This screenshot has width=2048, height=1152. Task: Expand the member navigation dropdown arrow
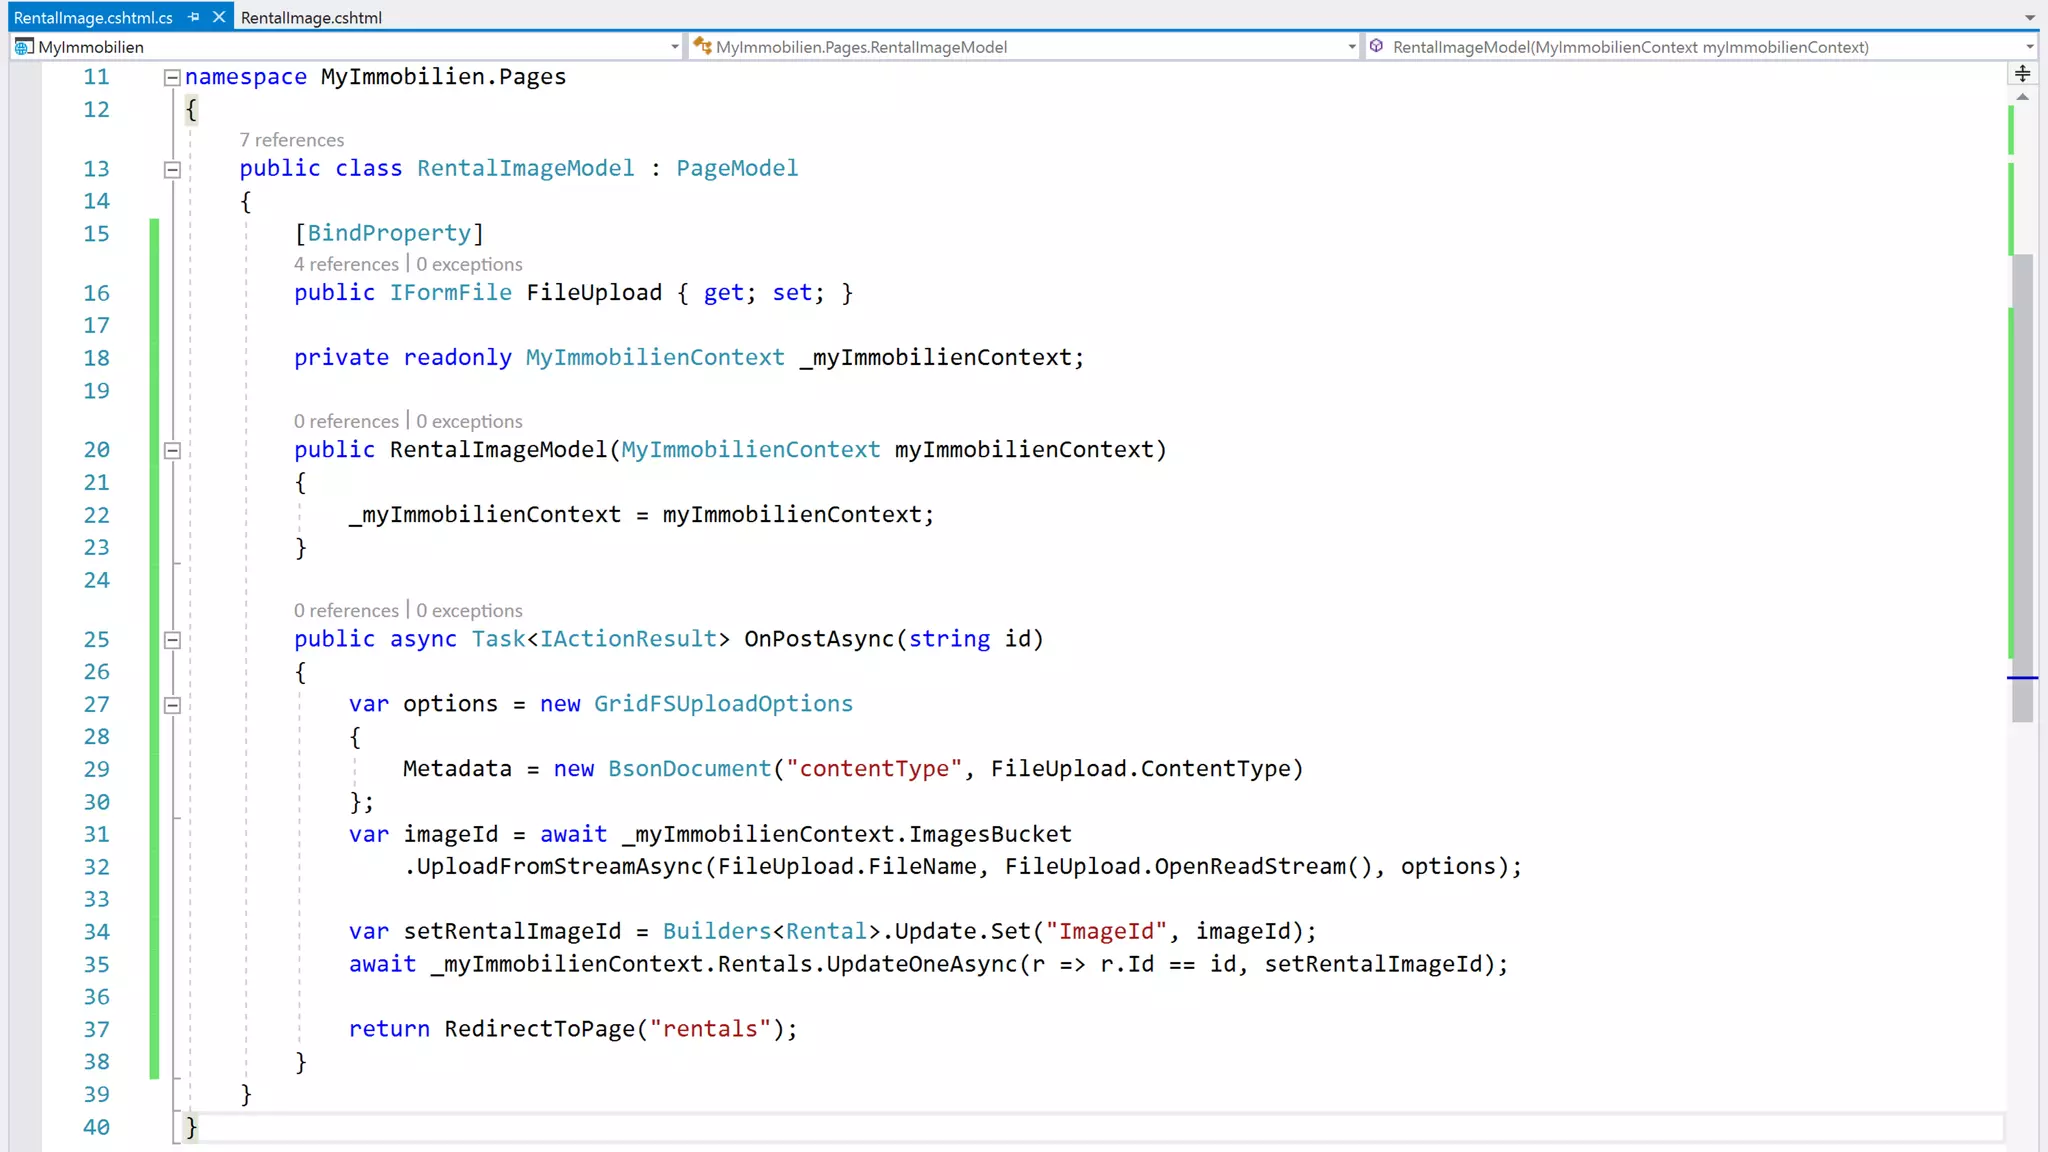tap(2029, 47)
